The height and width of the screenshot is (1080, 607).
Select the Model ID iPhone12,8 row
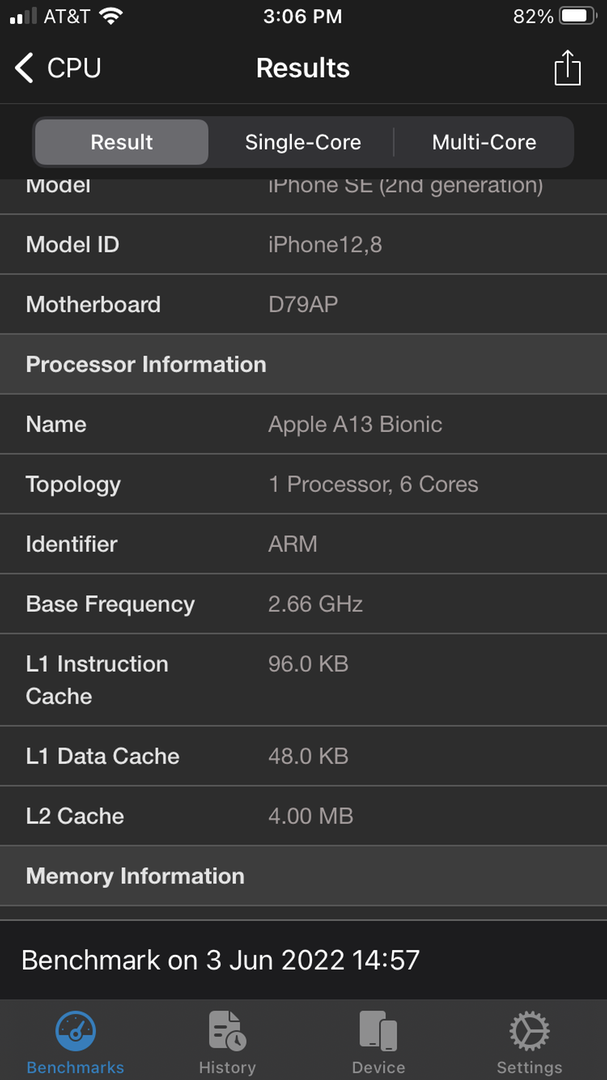click(x=303, y=245)
